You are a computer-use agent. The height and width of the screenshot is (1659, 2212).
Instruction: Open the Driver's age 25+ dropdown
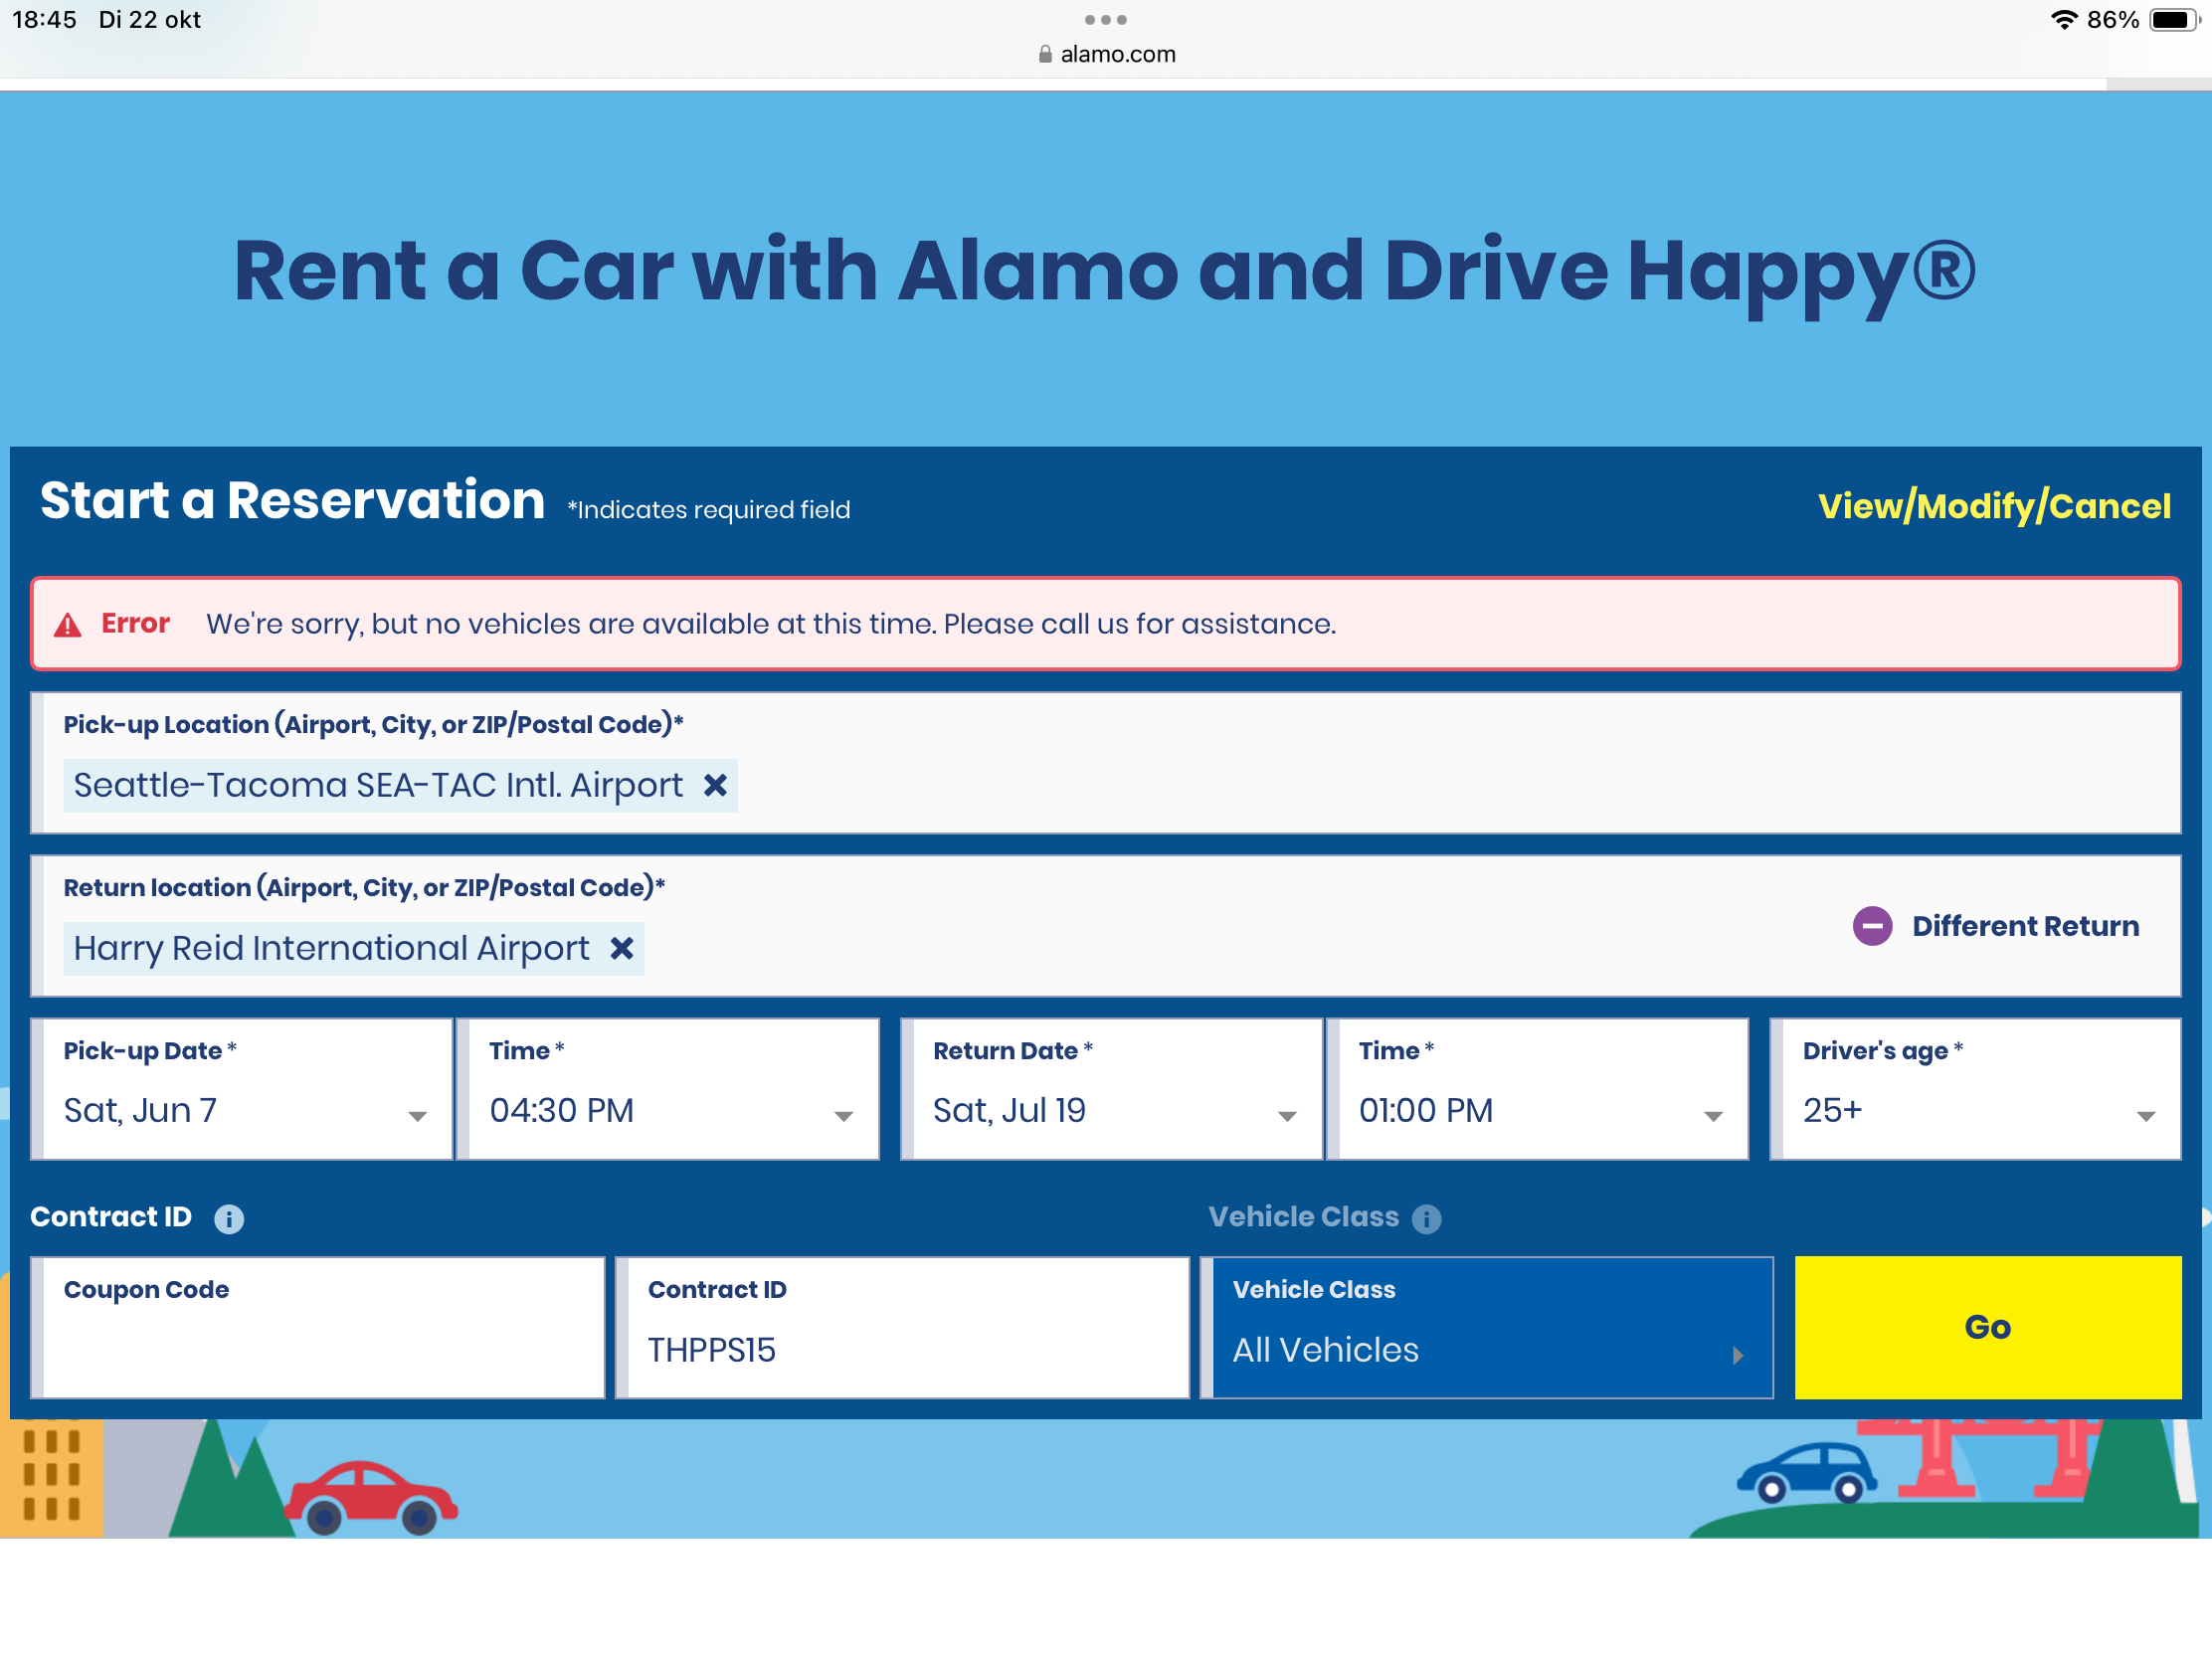pyautogui.click(x=1976, y=1110)
